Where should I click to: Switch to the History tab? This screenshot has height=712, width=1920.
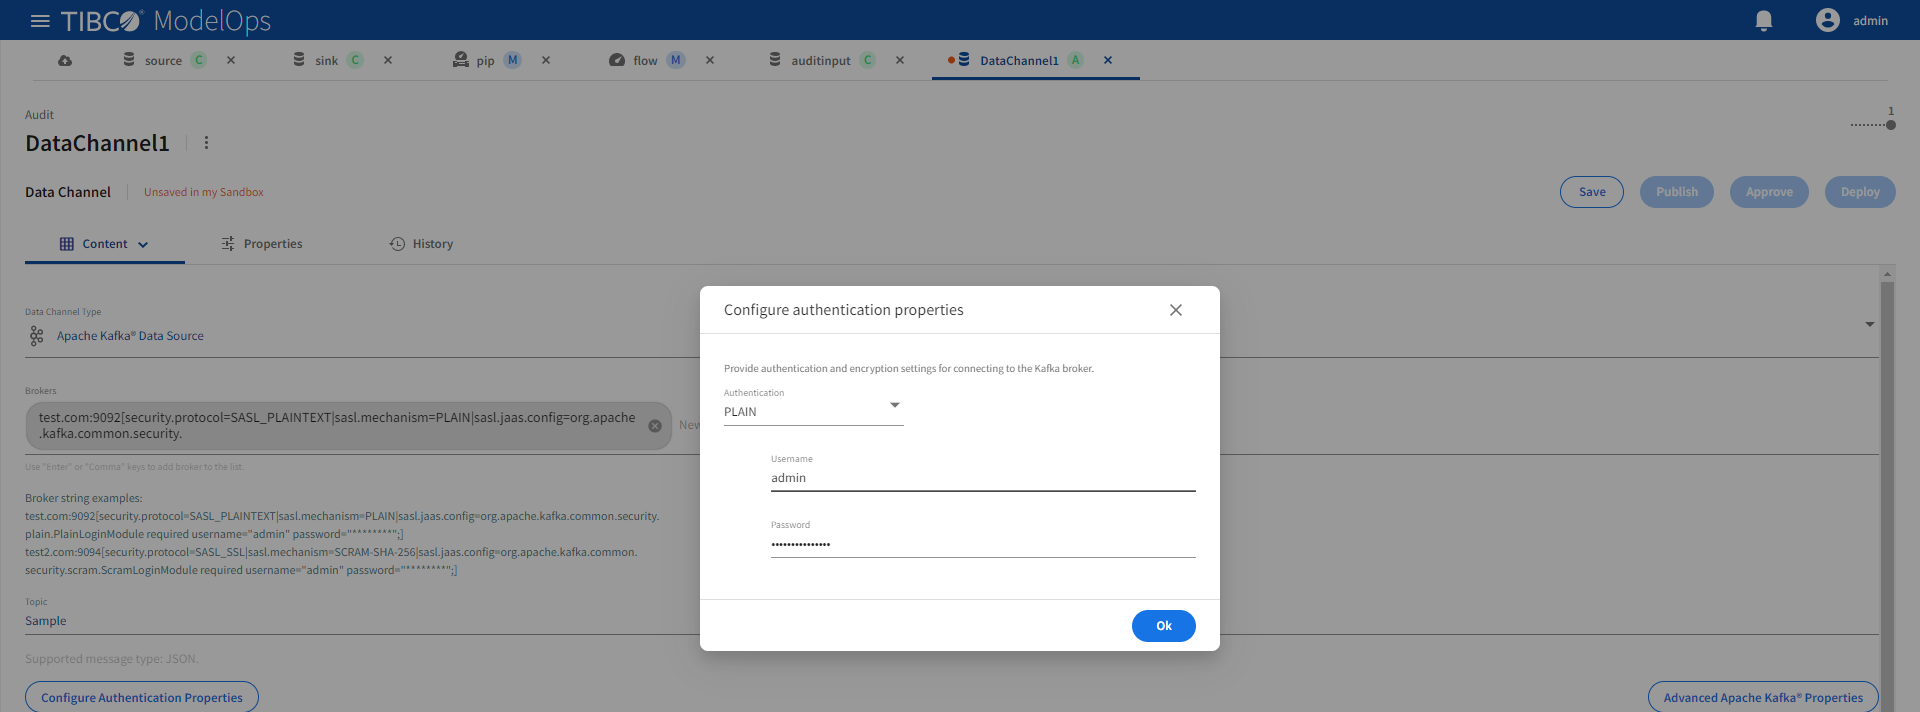point(421,244)
